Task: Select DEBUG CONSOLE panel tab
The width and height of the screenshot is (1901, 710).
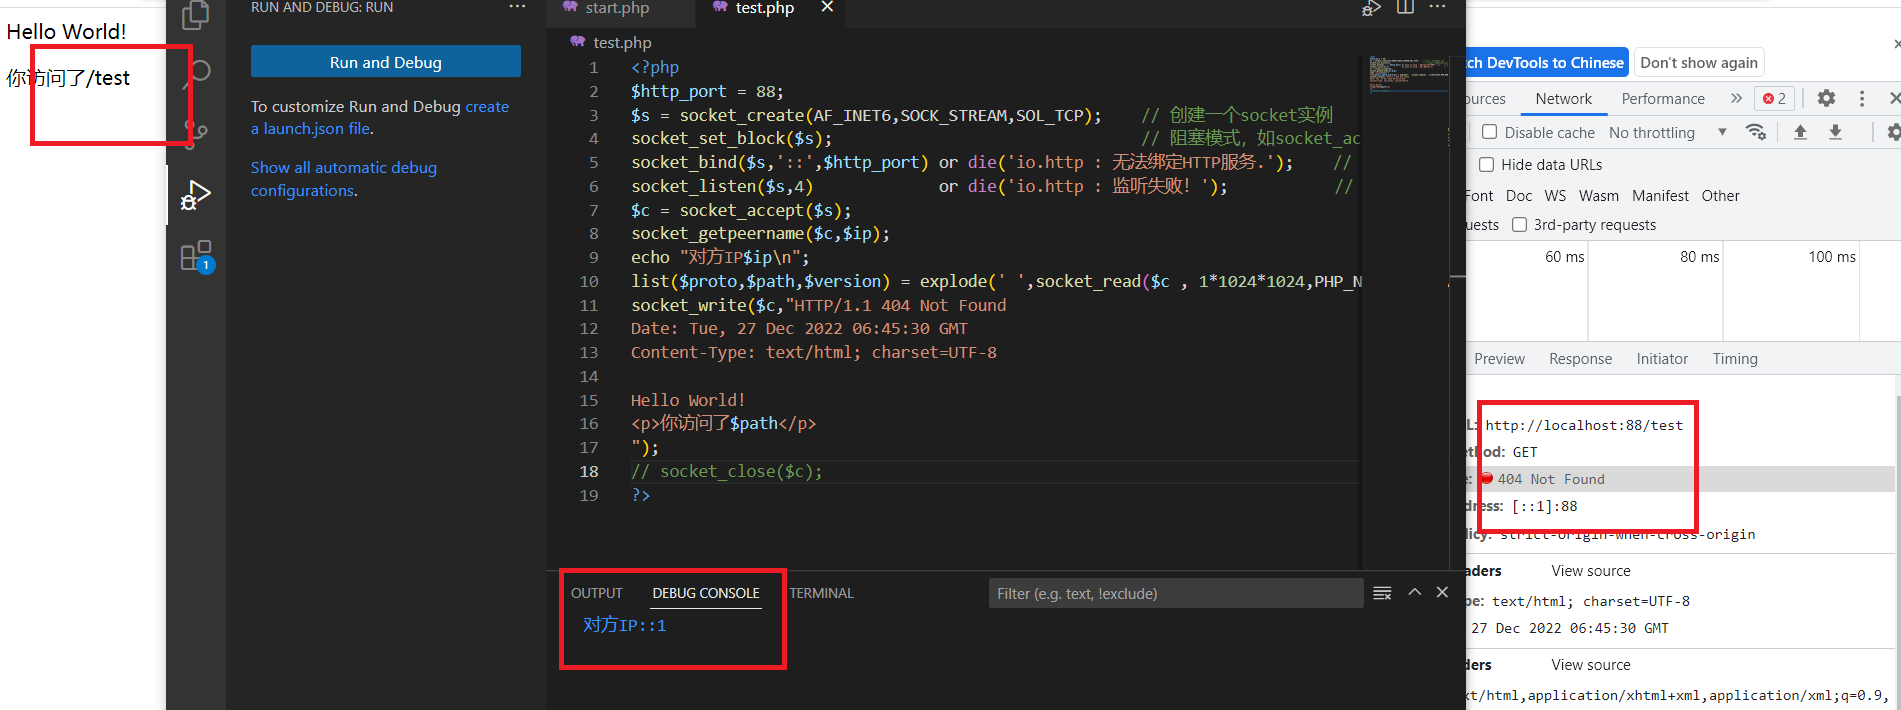Action: [x=706, y=593]
